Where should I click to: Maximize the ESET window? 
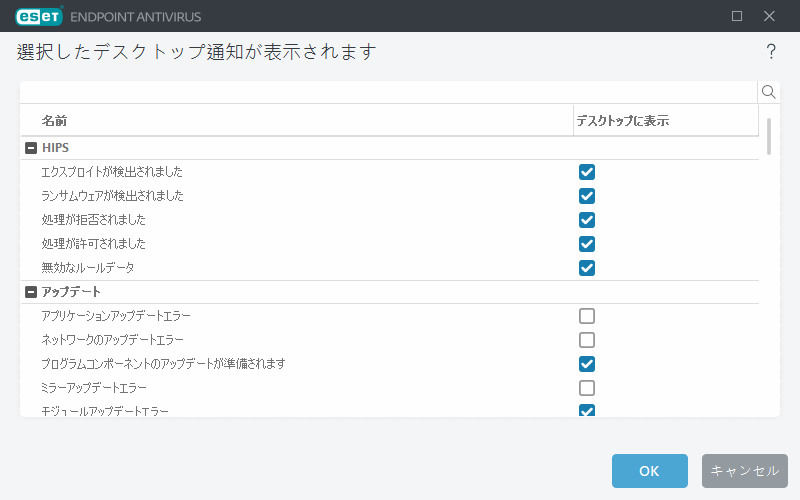click(x=737, y=16)
